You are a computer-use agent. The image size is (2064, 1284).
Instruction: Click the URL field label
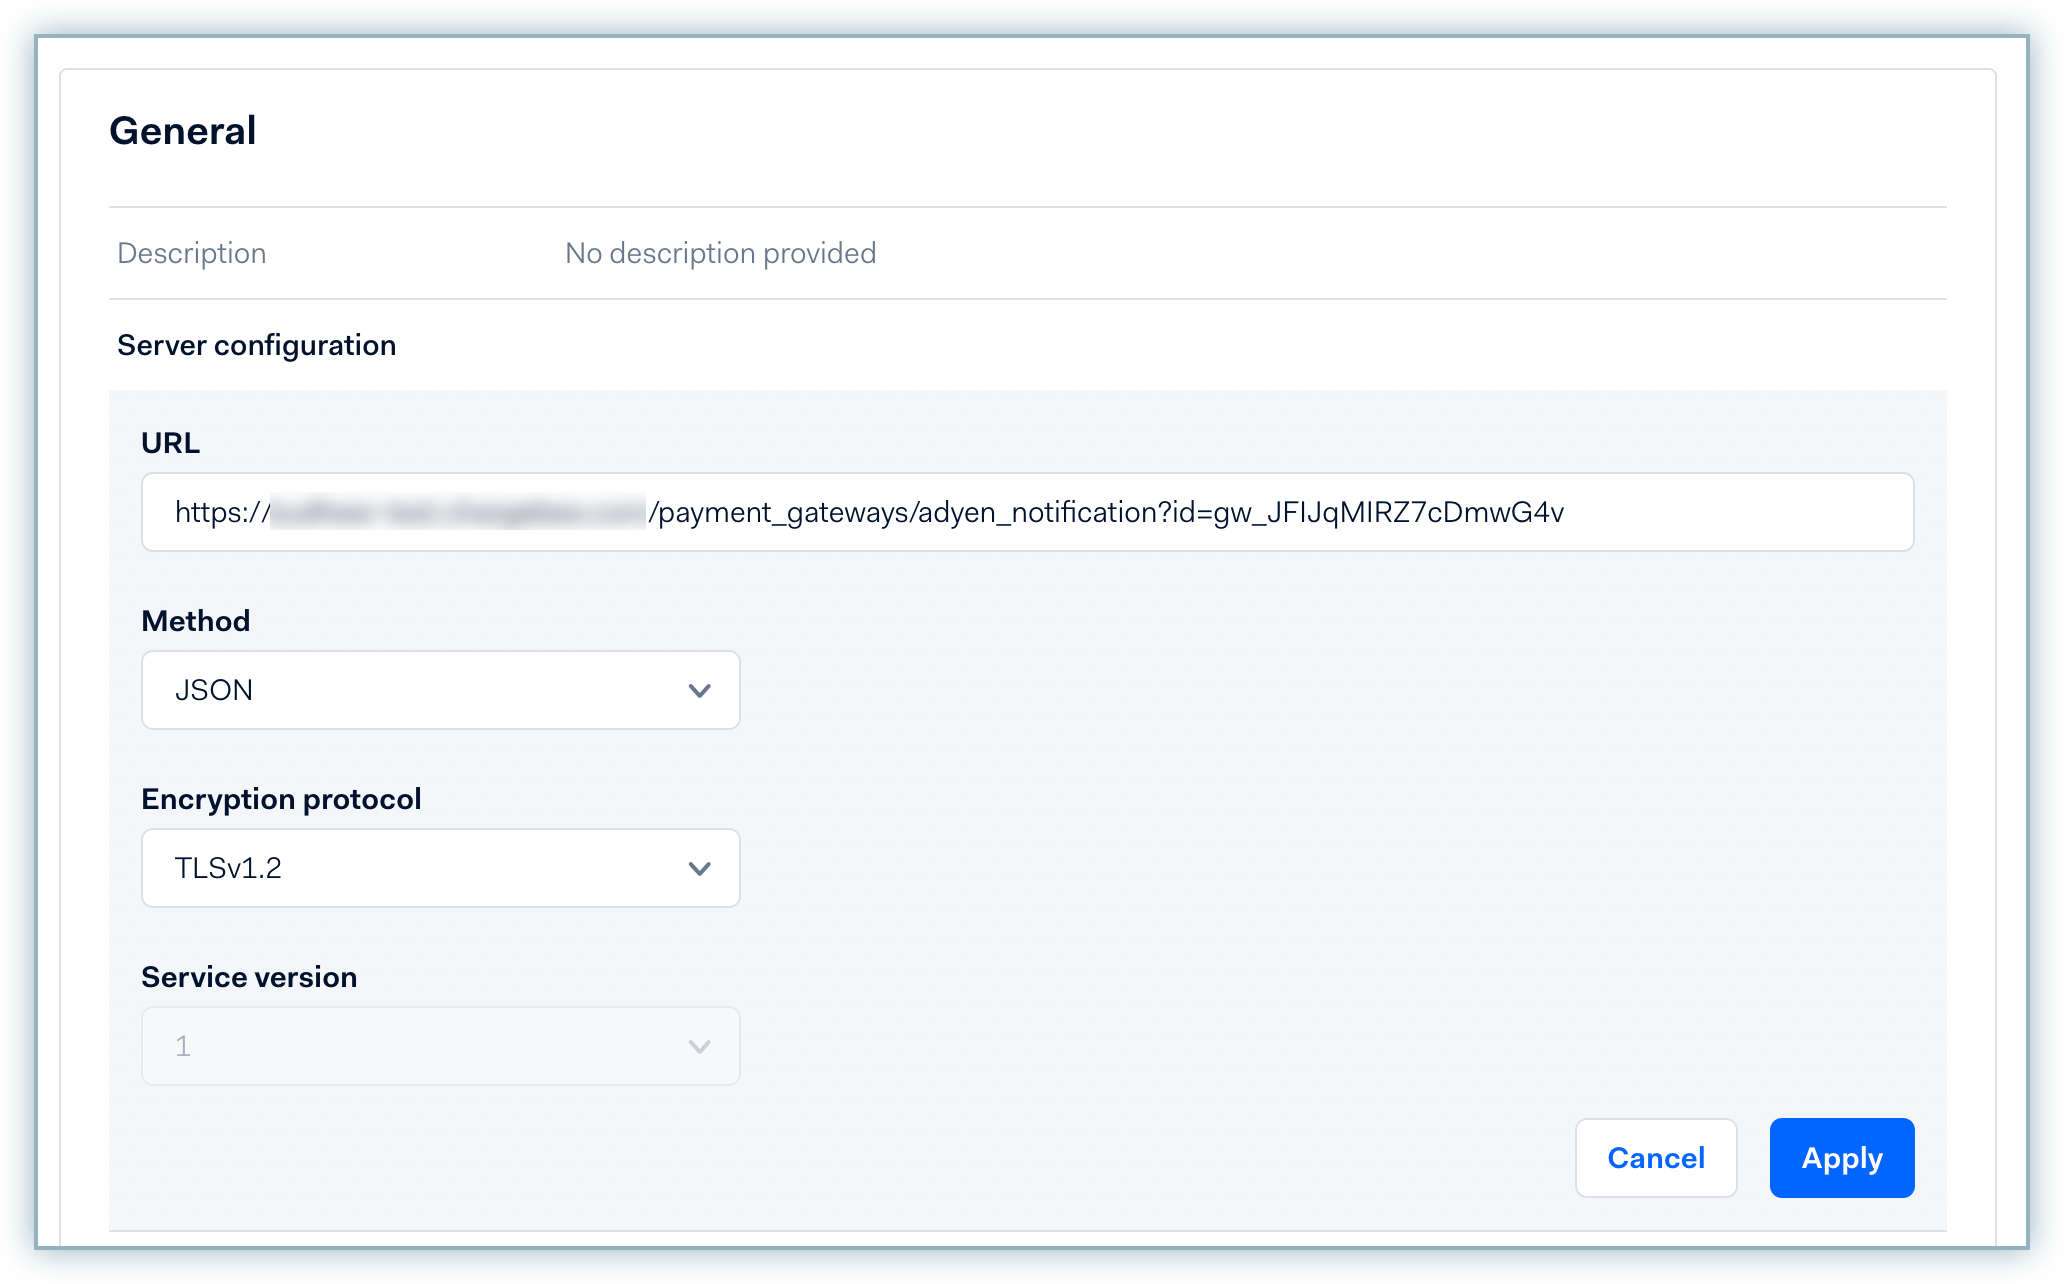coord(170,443)
